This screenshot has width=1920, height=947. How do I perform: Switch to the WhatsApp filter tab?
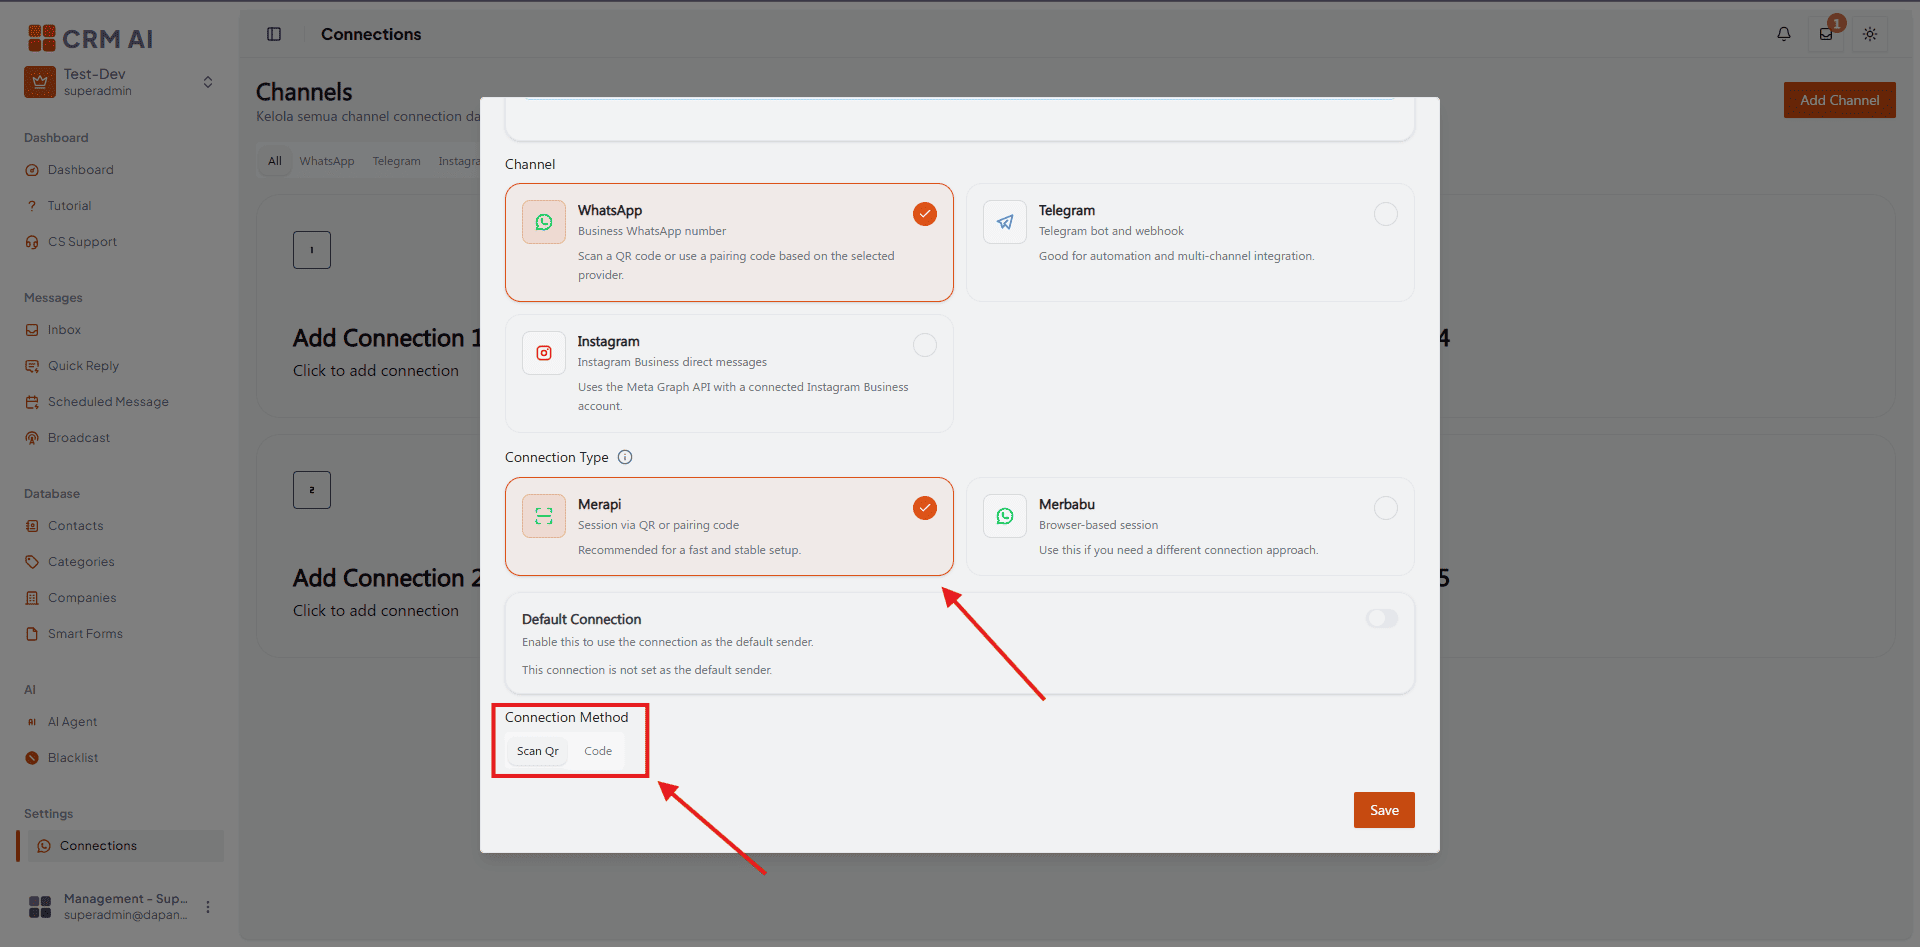pyautogui.click(x=327, y=161)
